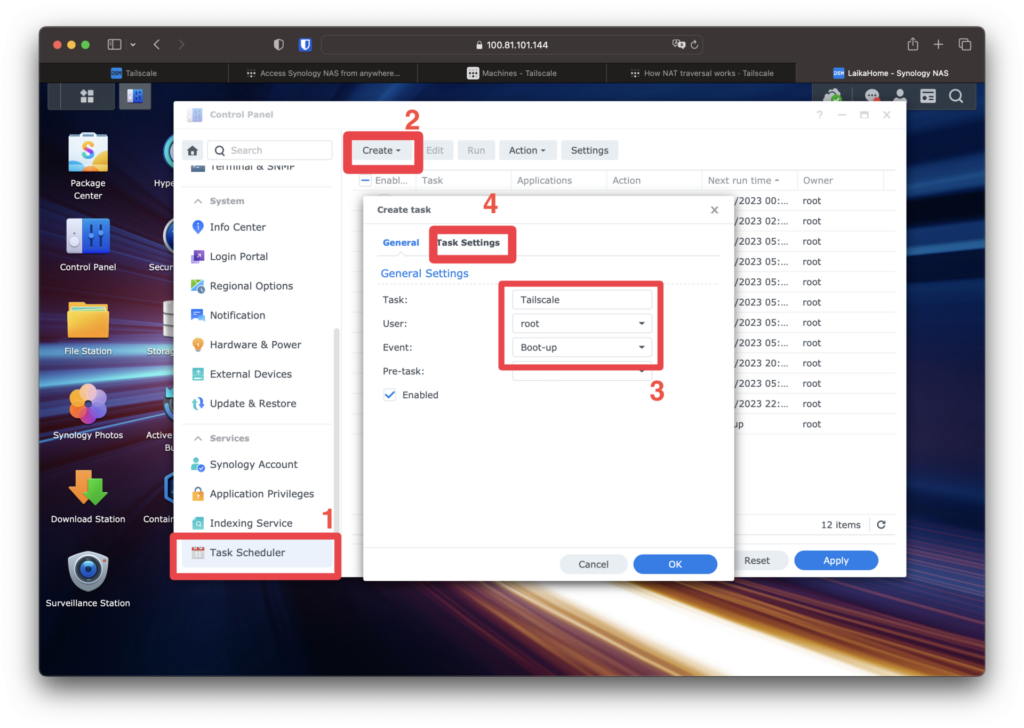Click the Reset button
The width and height of the screenshot is (1024, 728).
(x=756, y=560)
